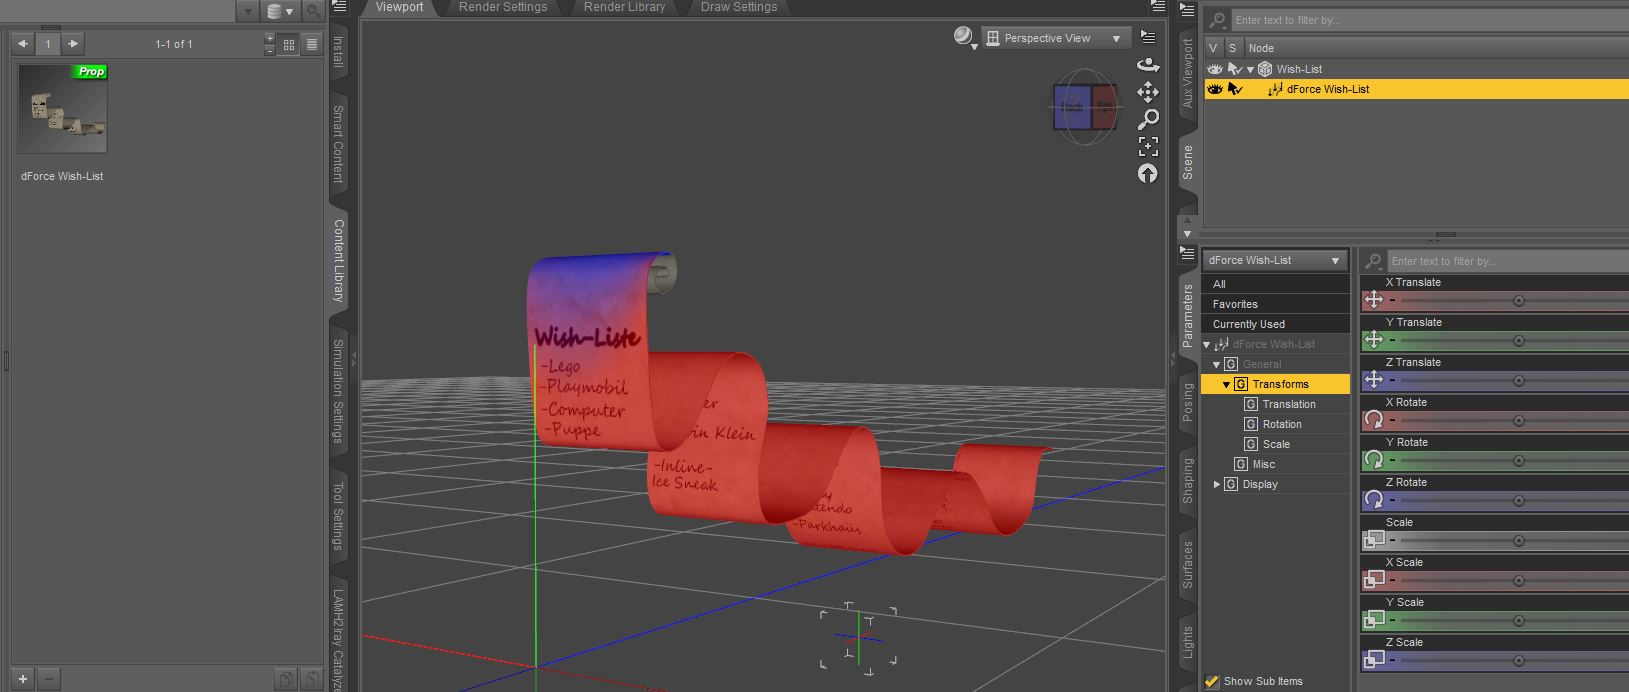This screenshot has height=692, width=1629.
Task: Collapse the General group expander
Action: (1216, 364)
